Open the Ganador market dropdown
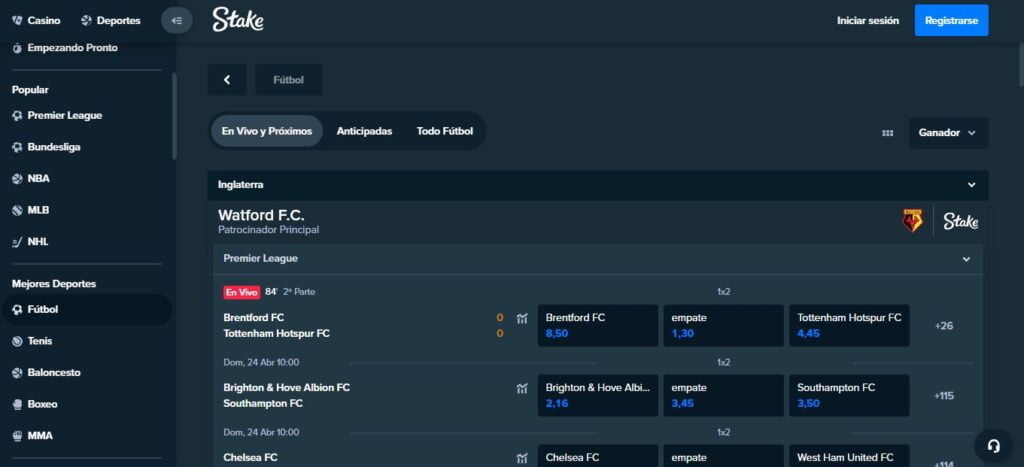The image size is (1024, 467). (948, 132)
